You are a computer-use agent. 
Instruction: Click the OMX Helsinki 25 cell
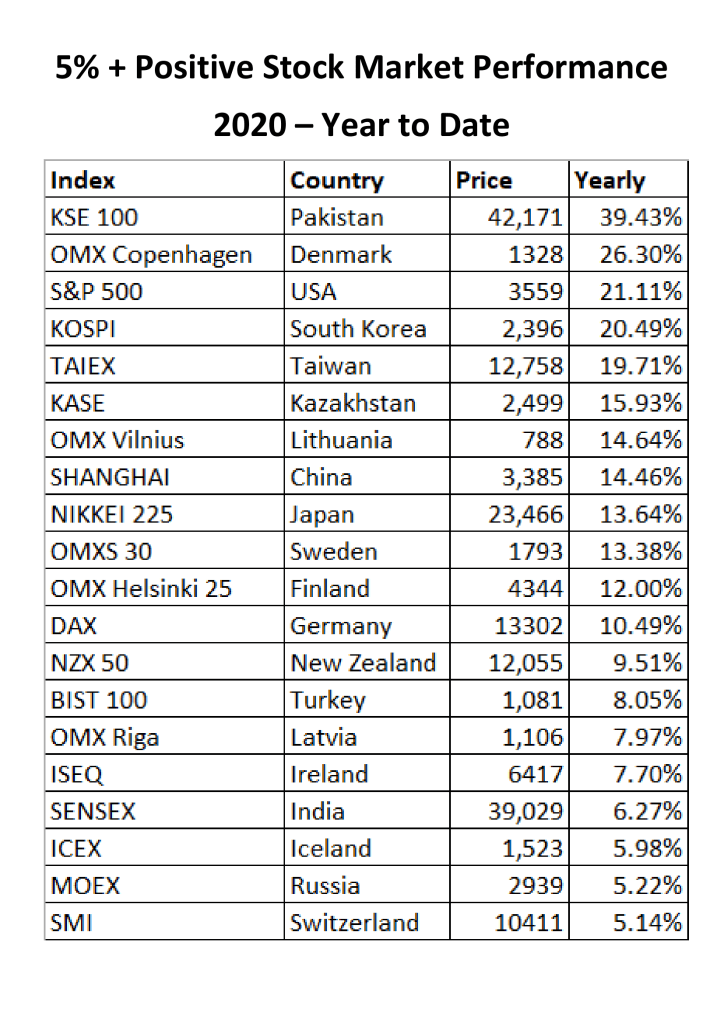(141, 589)
